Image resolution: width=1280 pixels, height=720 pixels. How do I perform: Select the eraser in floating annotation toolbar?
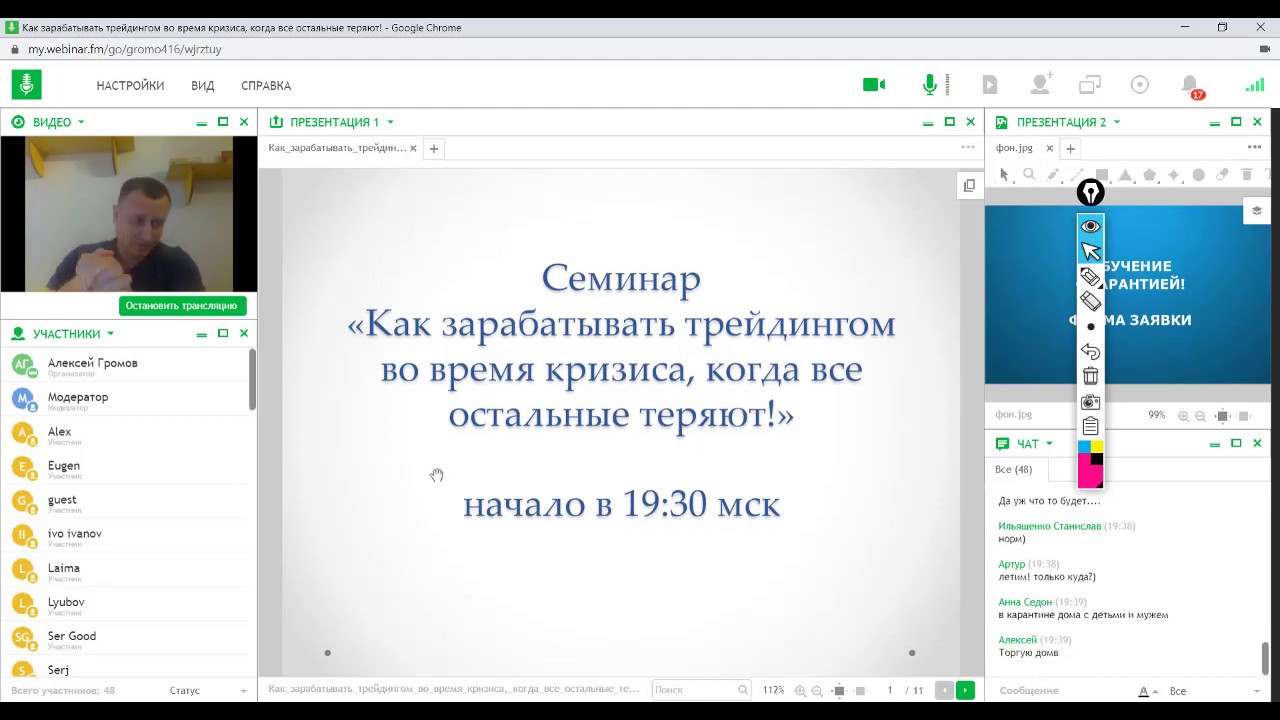[1090, 301]
